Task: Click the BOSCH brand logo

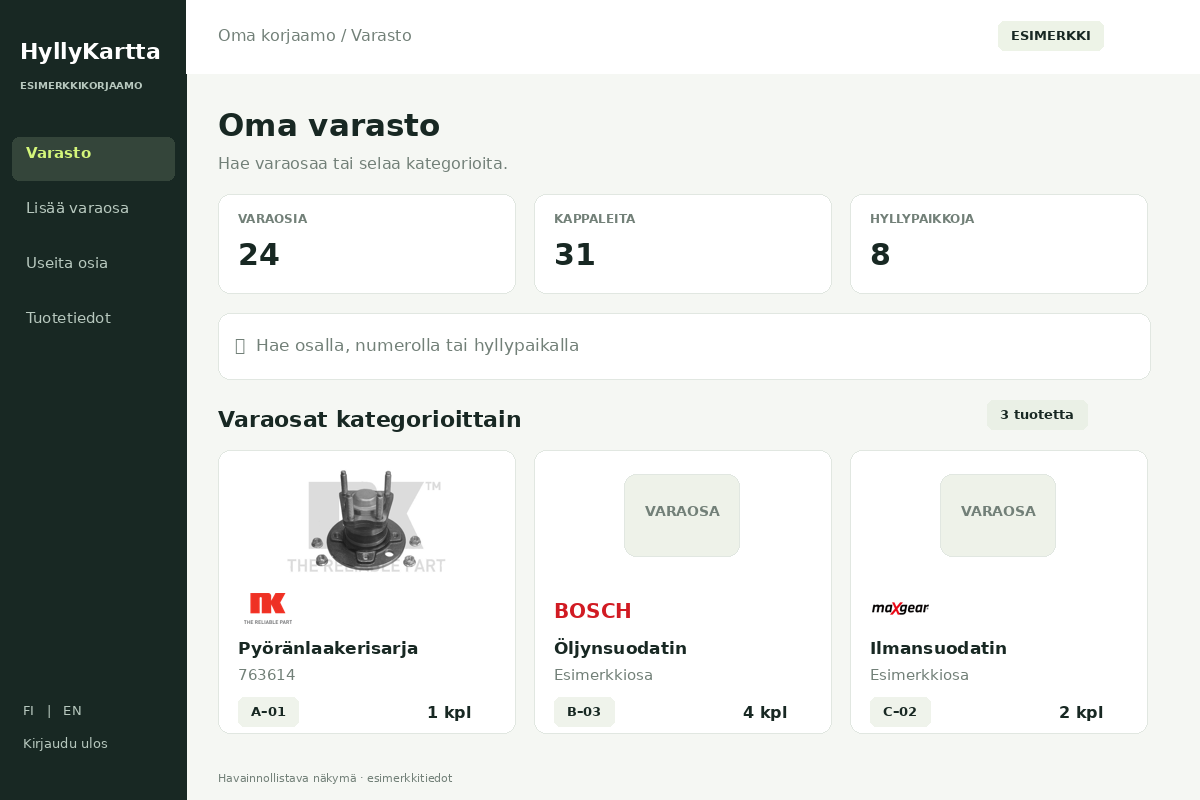Action: [x=592, y=611]
